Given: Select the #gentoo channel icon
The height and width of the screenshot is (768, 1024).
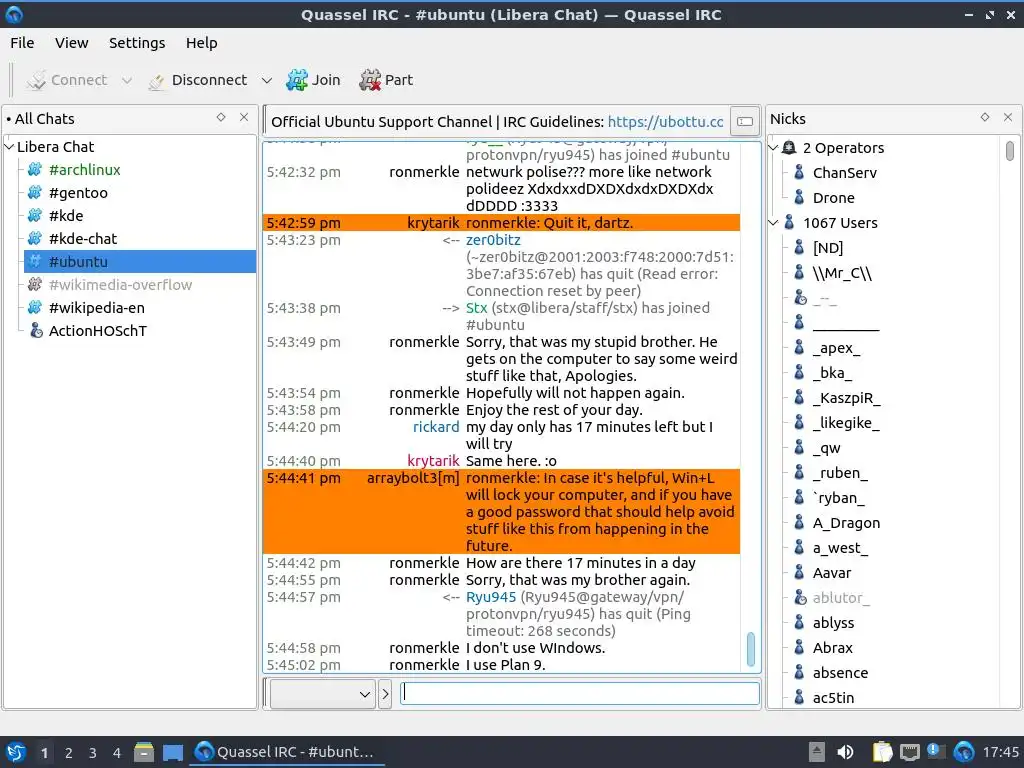Looking at the screenshot, I should click(x=35, y=193).
